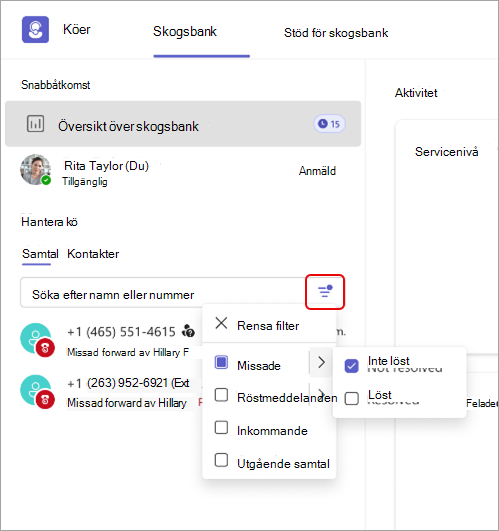This screenshot has height=531, width=499.
Task: Click the Köer app title
Action: [x=77, y=29]
